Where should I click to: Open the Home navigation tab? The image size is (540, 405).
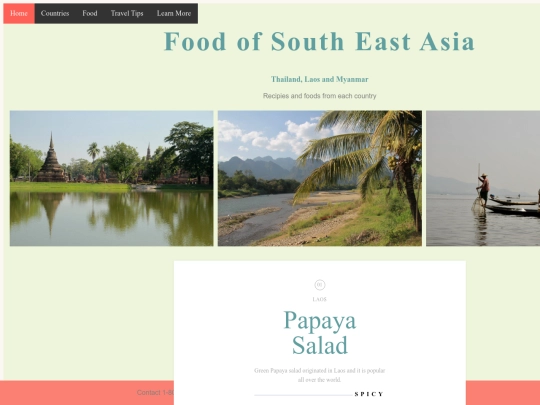(x=19, y=13)
